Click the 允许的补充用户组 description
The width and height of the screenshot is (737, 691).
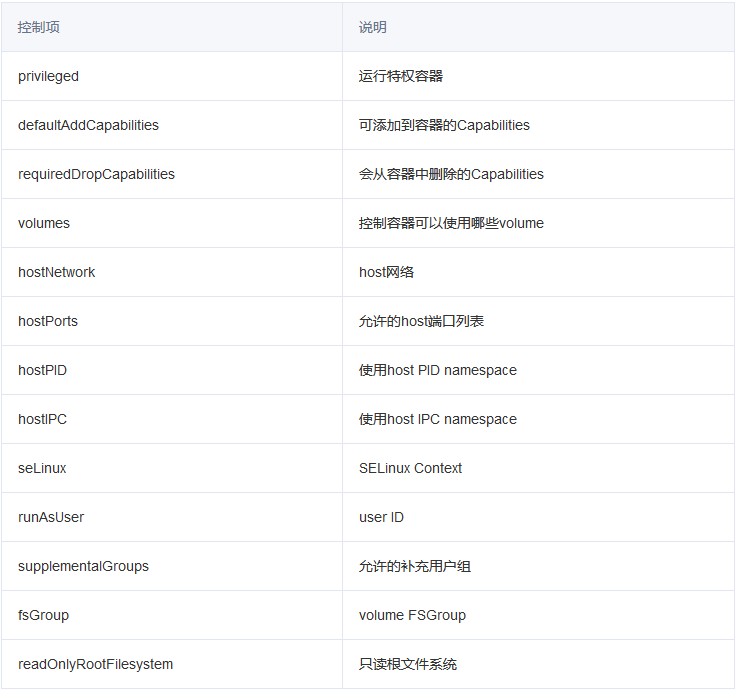point(415,566)
